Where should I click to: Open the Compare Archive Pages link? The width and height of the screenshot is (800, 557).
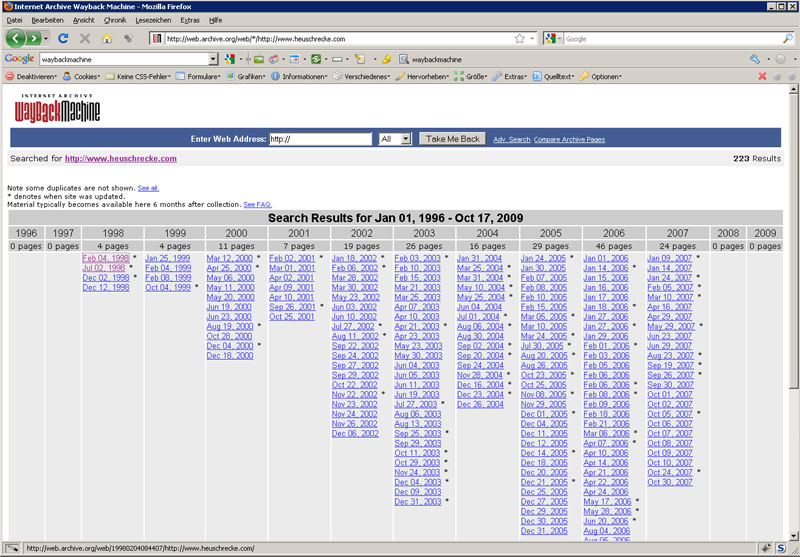click(569, 139)
